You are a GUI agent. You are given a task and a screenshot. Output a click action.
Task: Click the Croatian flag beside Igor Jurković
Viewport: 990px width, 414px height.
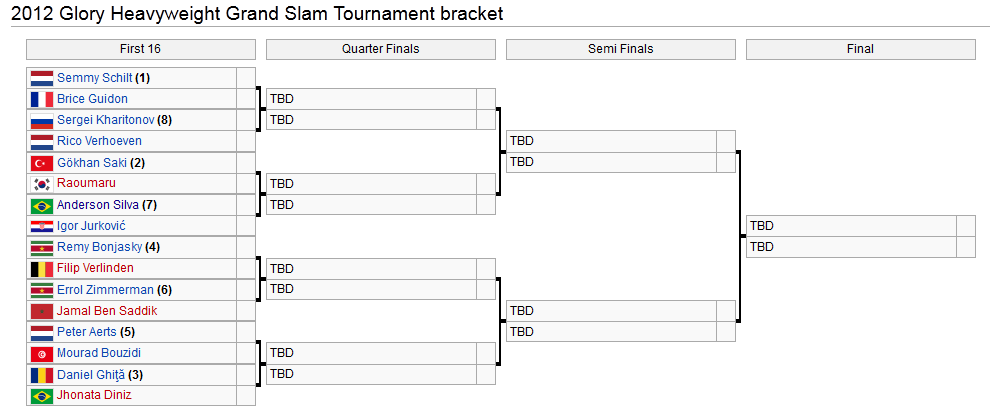[x=41, y=226]
